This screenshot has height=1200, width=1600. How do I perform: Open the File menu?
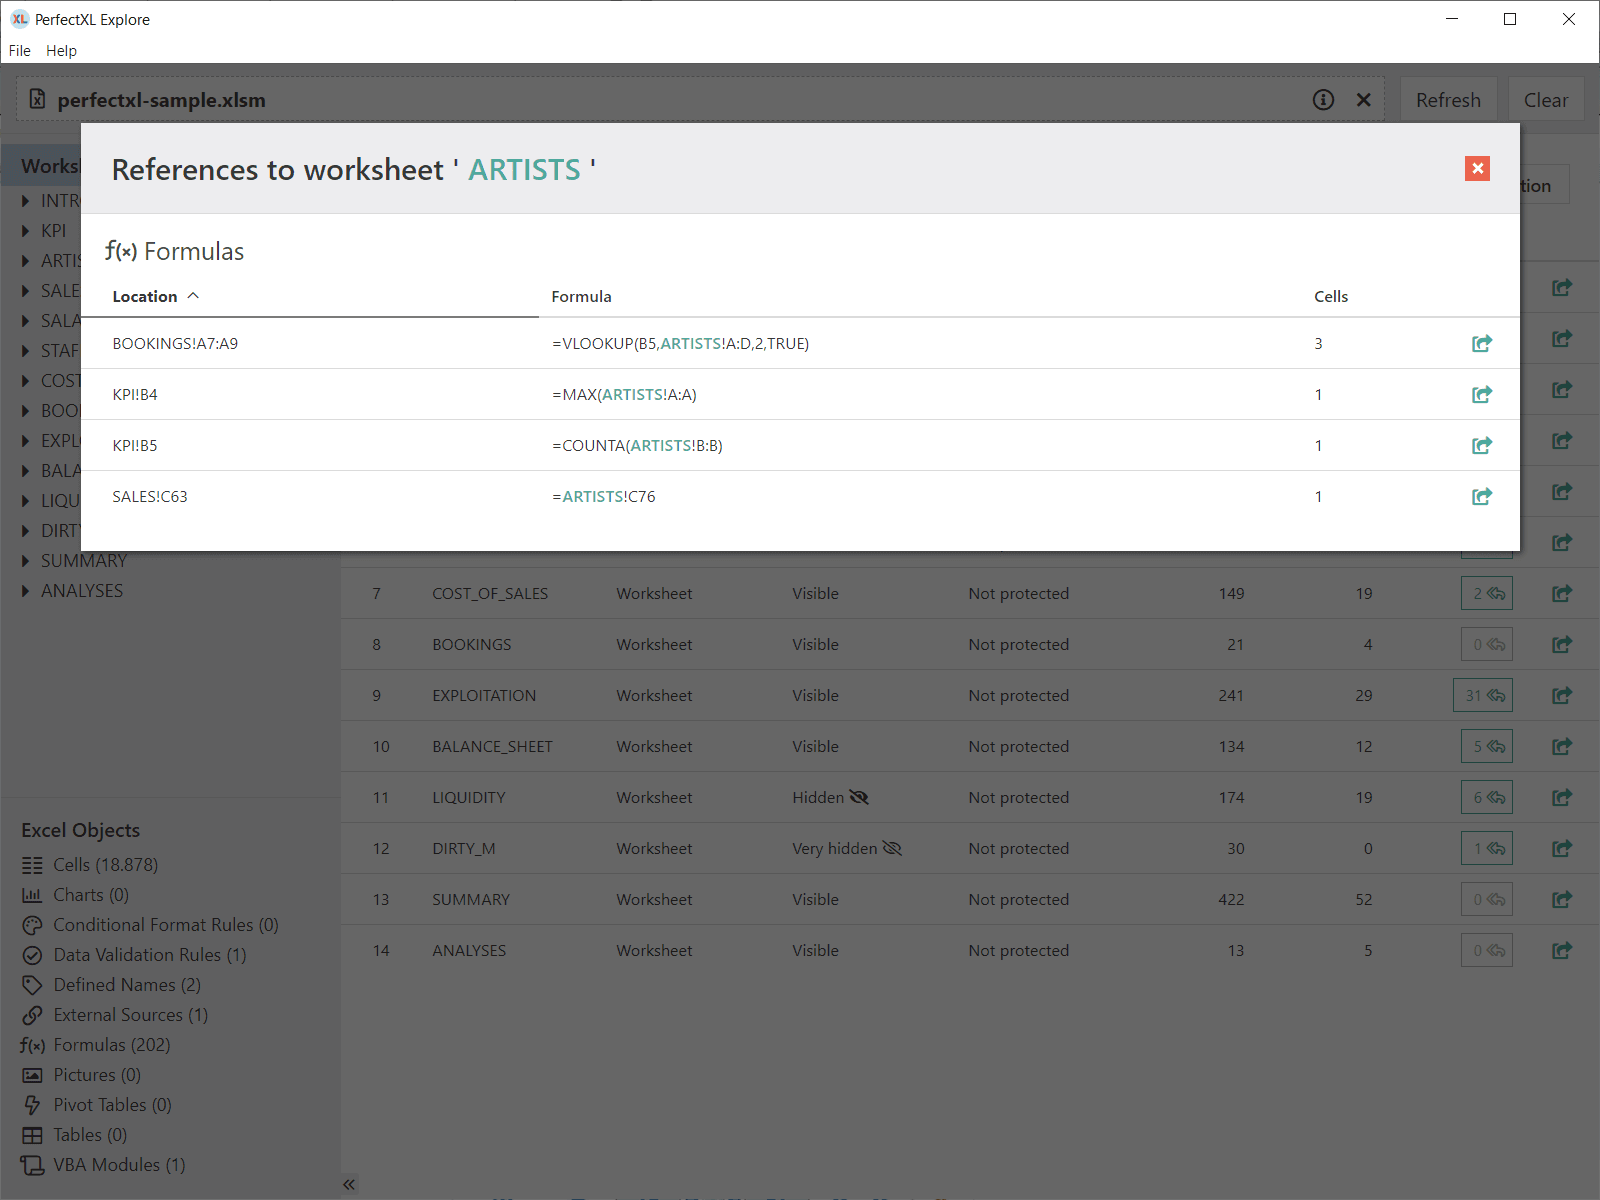click(20, 51)
